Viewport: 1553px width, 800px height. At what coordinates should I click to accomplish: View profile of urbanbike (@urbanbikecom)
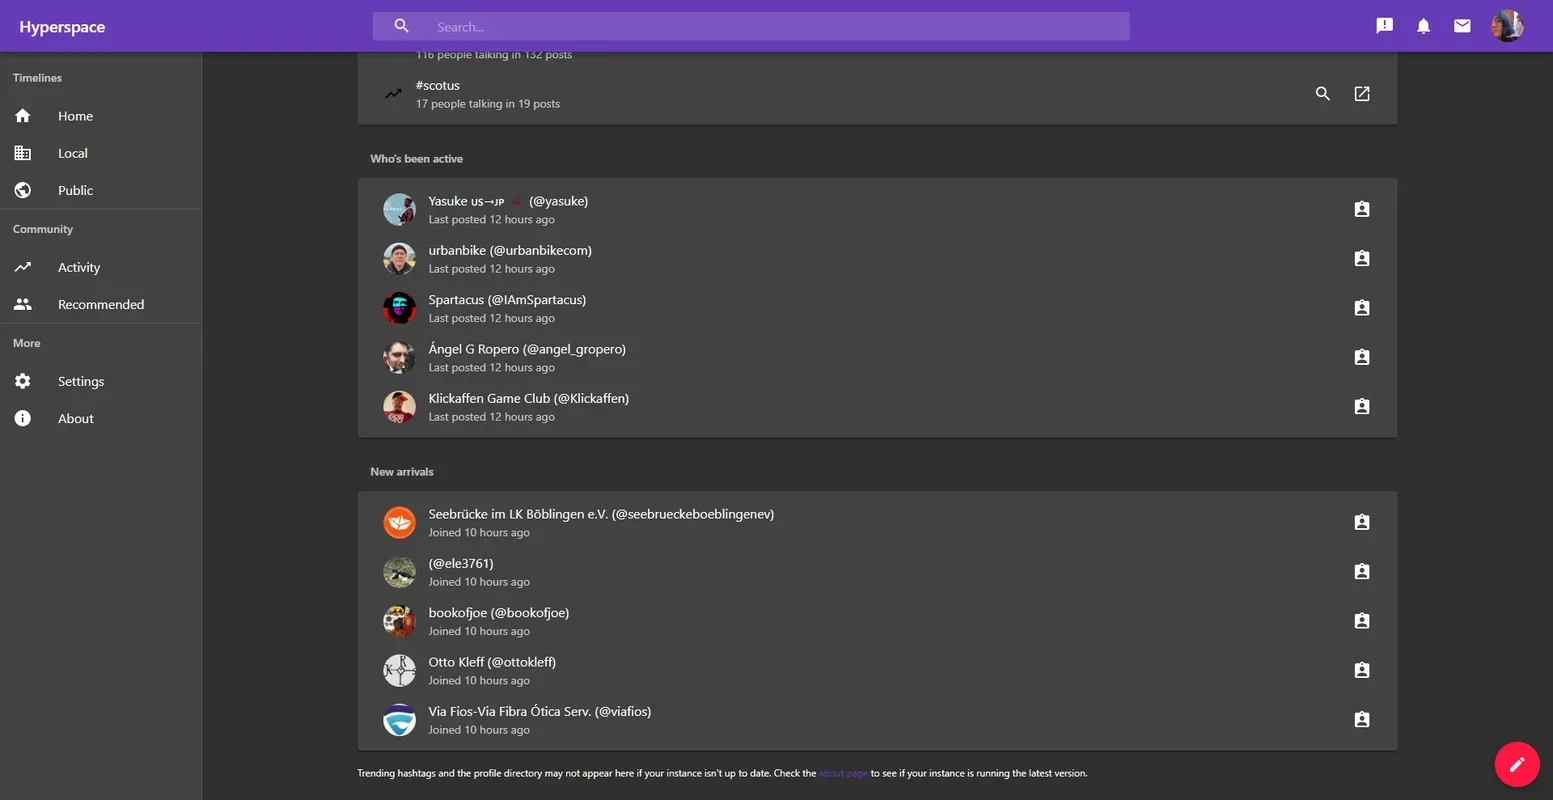pyautogui.click(x=1362, y=258)
